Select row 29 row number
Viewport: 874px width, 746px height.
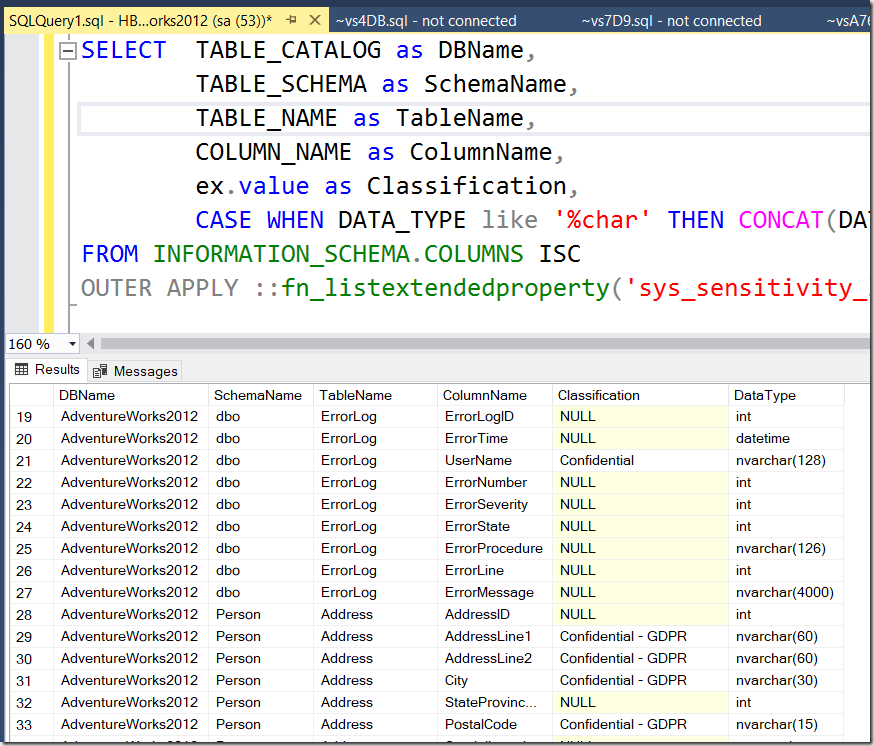pos(25,637)
